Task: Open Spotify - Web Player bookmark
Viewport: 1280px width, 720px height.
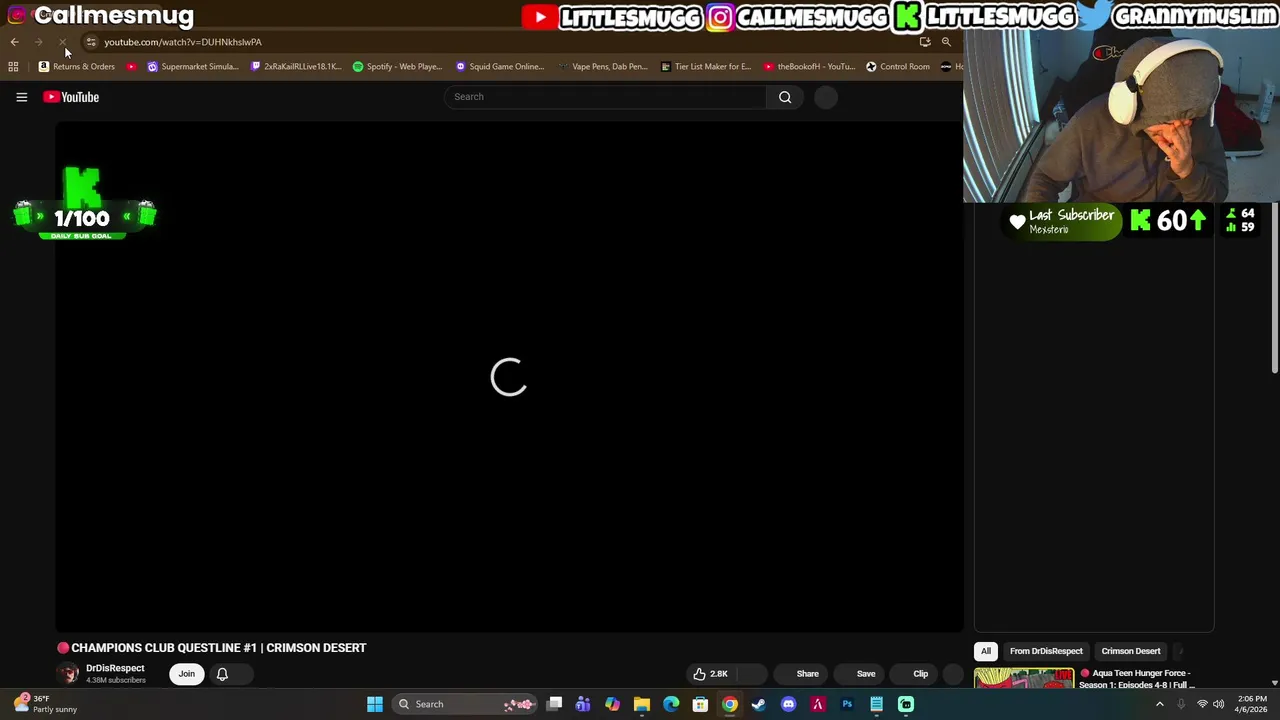Action: point(397,67)
